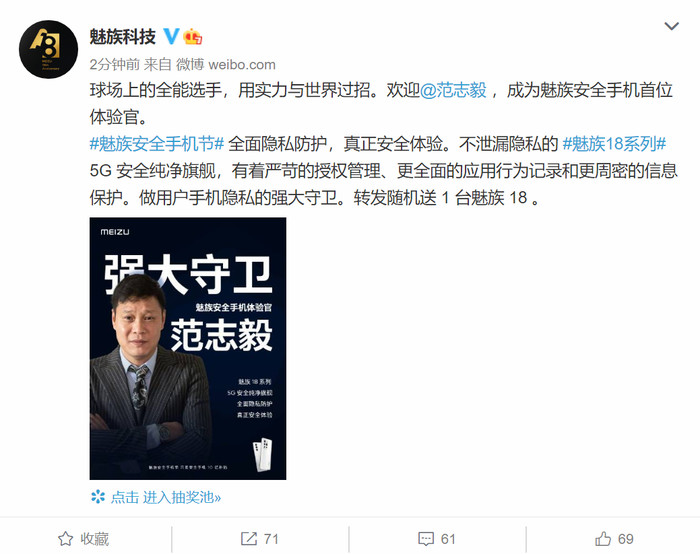Viewport: 700px width, 554px height.
Task: Like the post with thumbs-up icon
Action: pyautogui.click(x=603, y=539)
